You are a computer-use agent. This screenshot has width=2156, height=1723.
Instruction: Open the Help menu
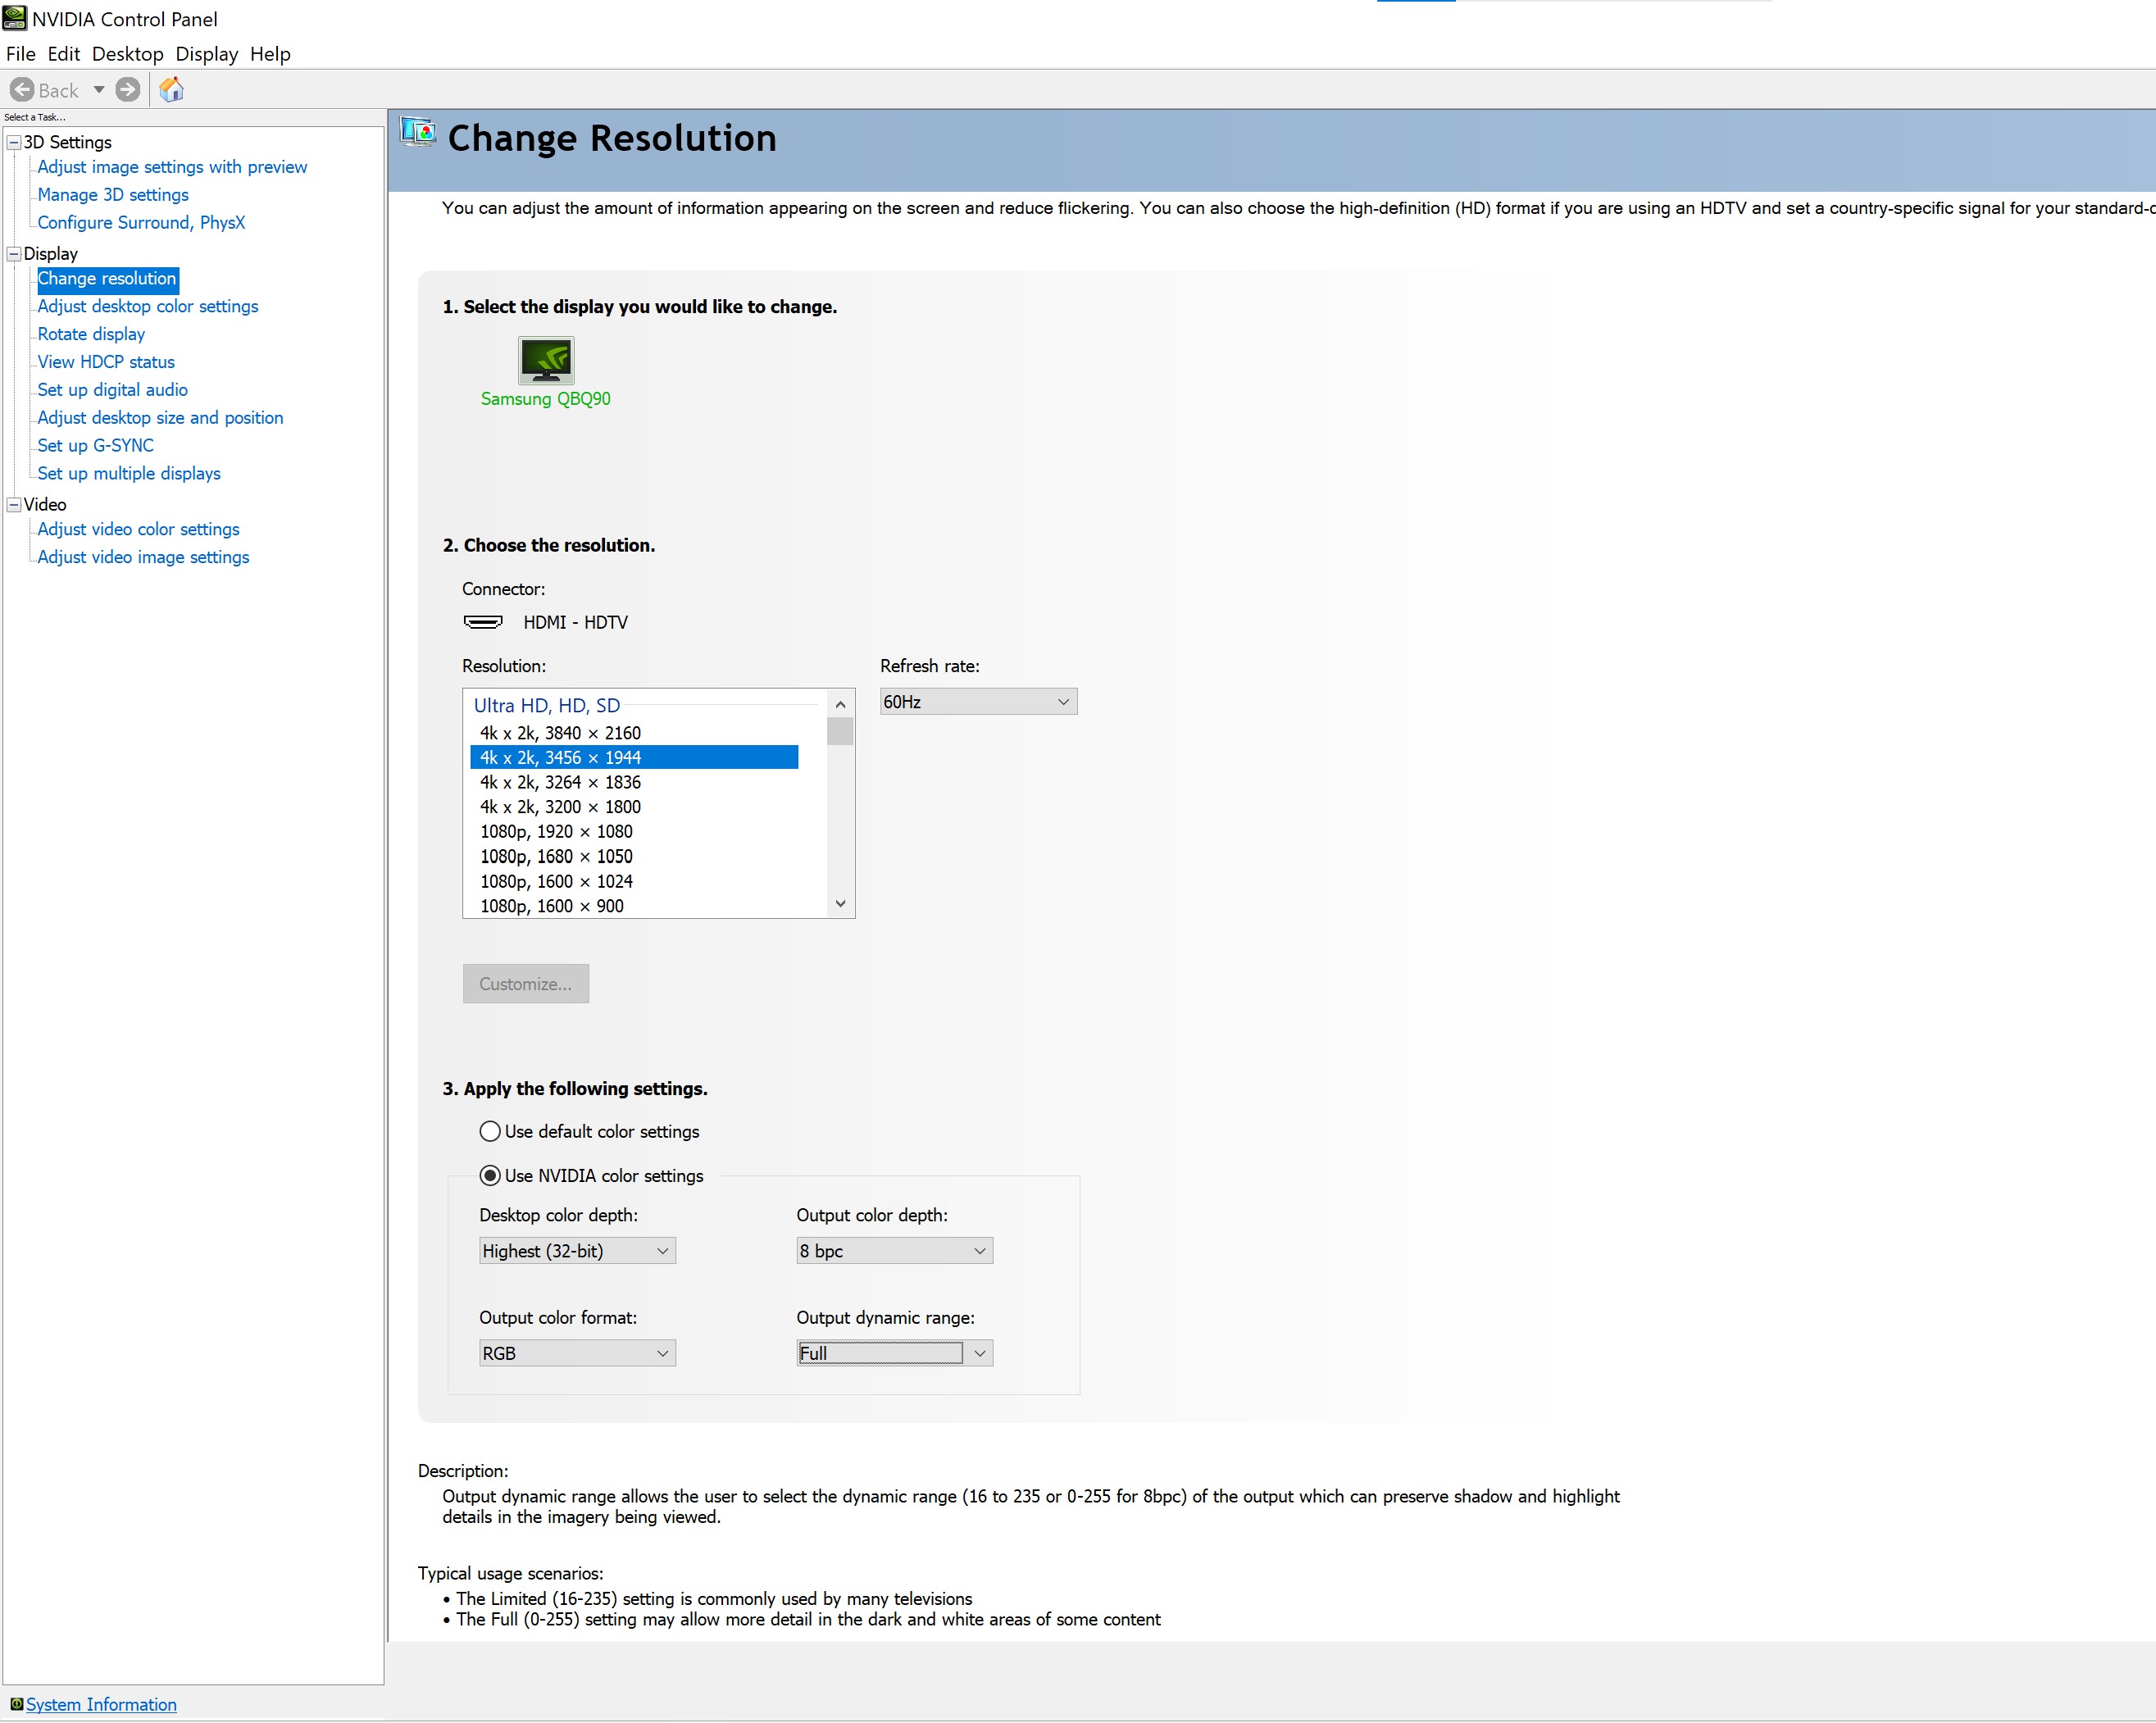click(x=270, y=54)
